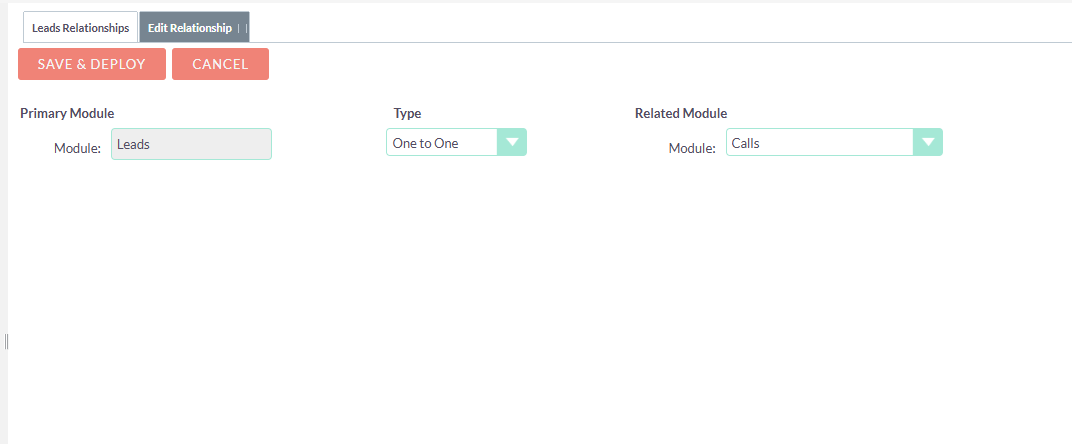1072x444 pixels.
Task: Open the Related Module Calls dropdown
Action: coord(834,143)
